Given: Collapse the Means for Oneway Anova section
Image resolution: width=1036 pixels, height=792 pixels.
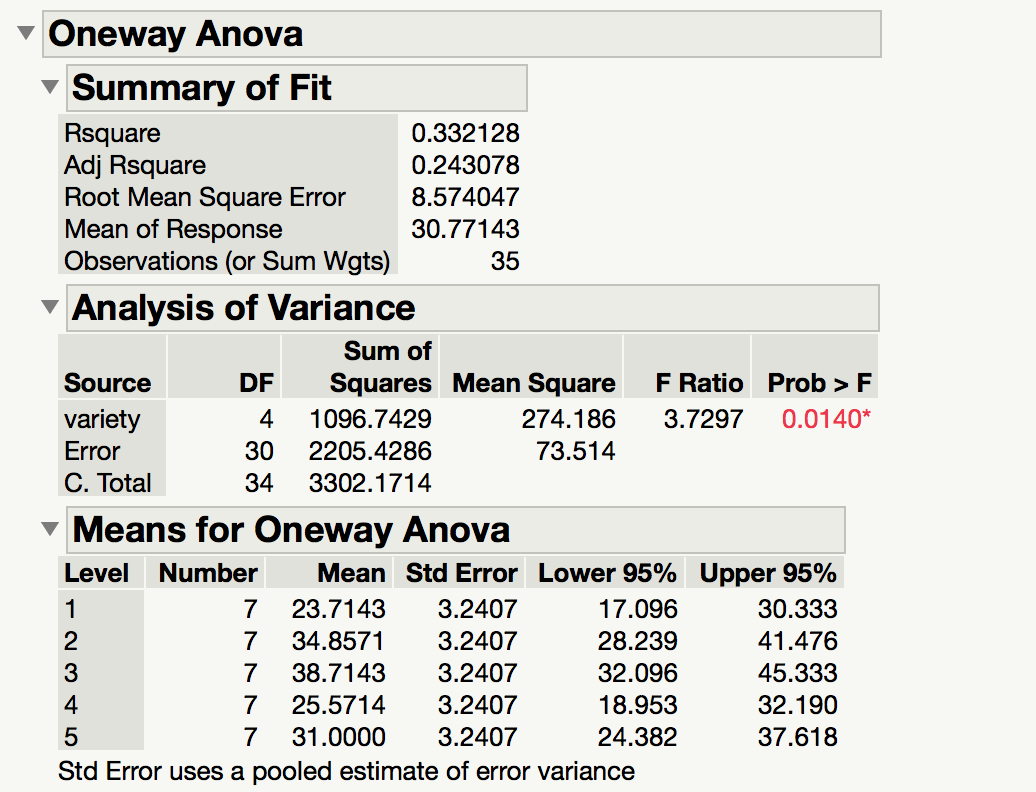Looking at the screenshot, I should tap(49, 530).
